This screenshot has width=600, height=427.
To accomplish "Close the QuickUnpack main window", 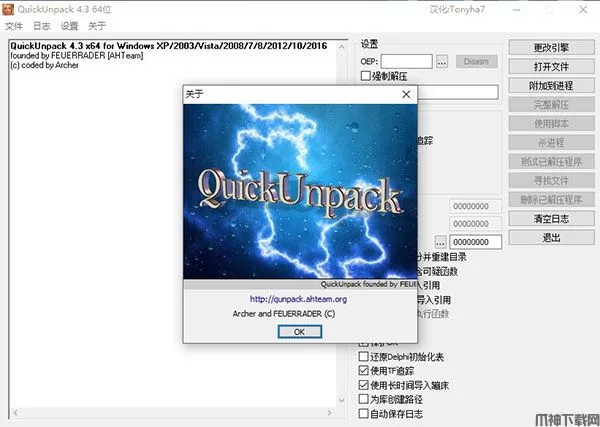I will [583, 10].
